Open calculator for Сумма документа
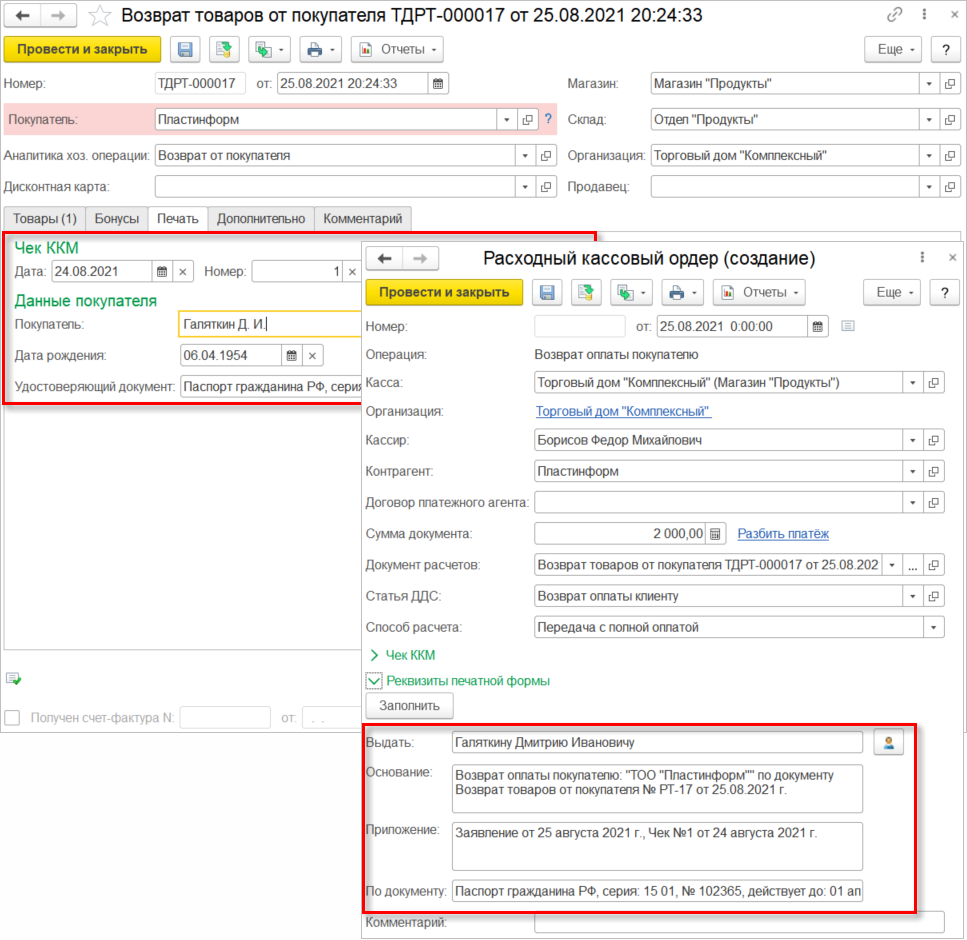967x940 pixels. (715, 534)
